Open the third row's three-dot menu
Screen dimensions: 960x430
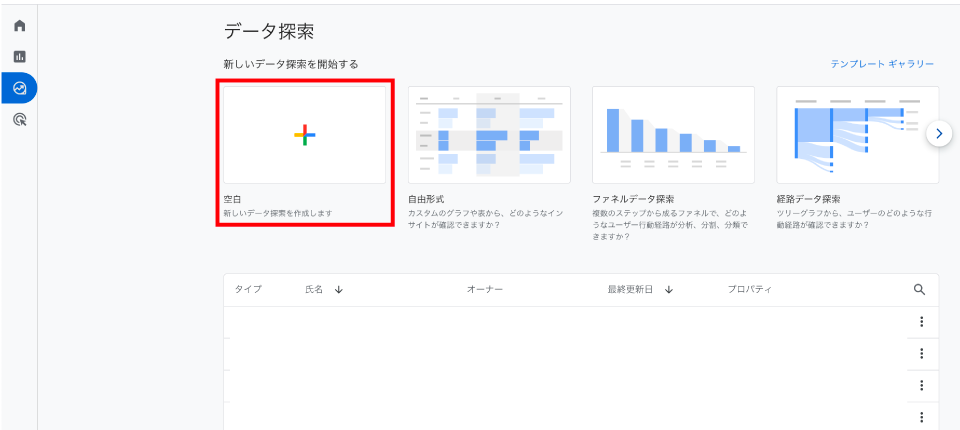[x=921, y=386]
